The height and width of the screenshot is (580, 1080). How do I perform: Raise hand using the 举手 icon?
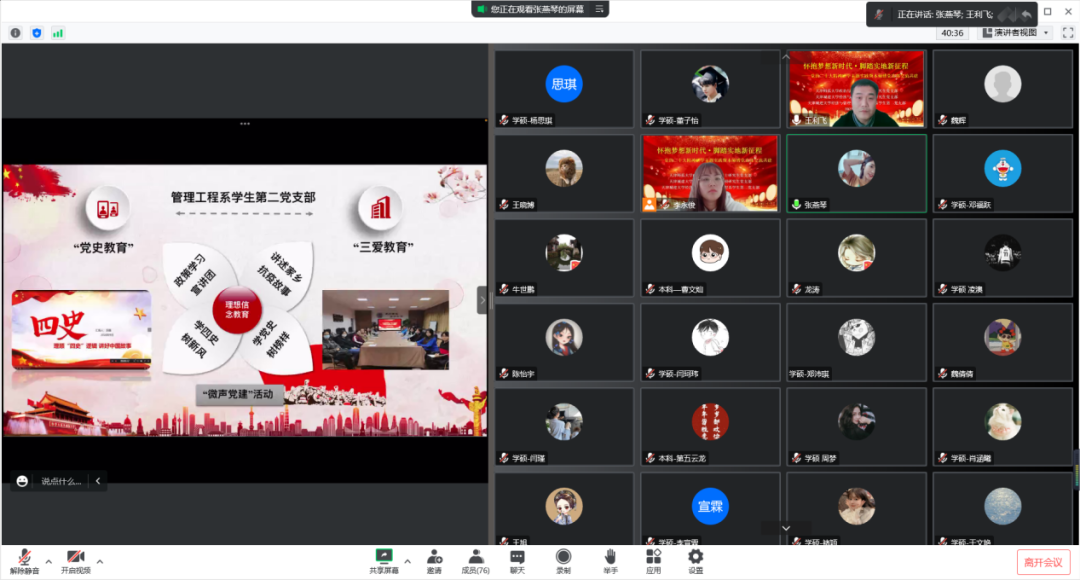tap(609, 557)
